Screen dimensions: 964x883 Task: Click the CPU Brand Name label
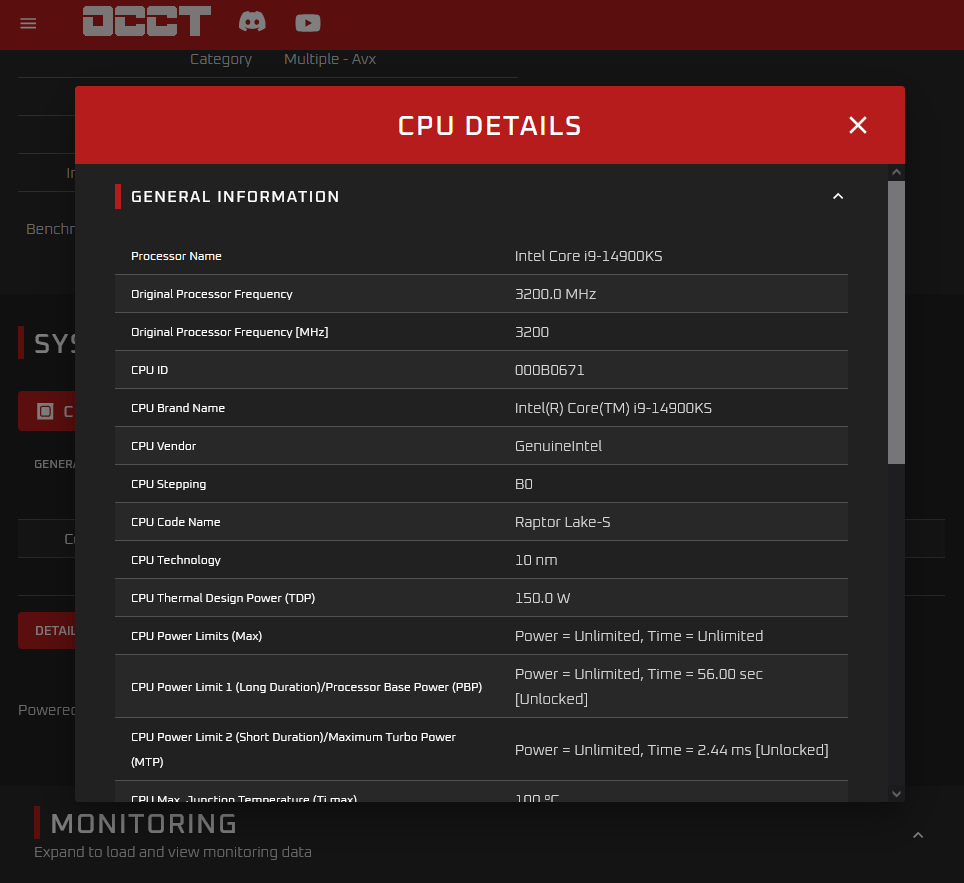coord(178,408)
